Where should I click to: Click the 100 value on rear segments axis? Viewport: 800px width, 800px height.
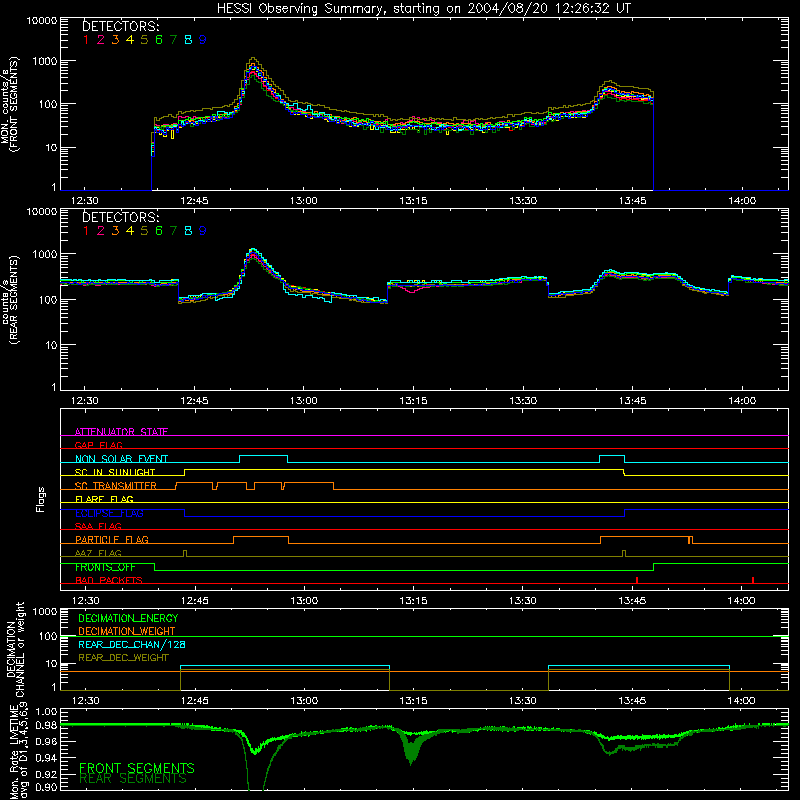47,300
